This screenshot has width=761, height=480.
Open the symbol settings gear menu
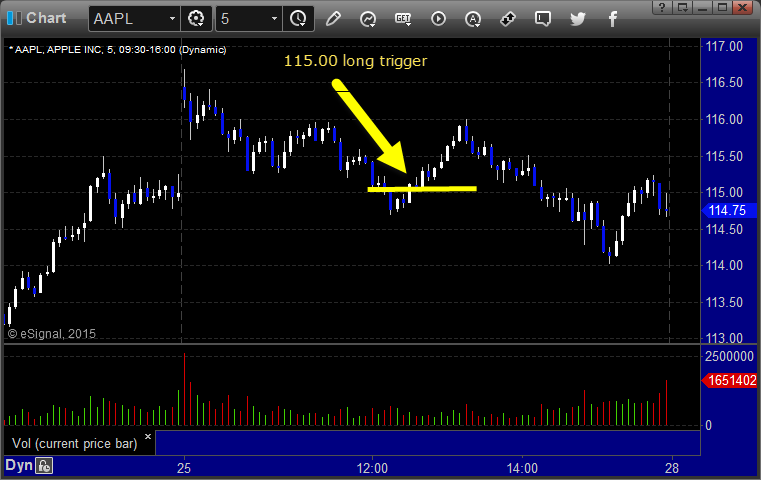tap(196, 19)
